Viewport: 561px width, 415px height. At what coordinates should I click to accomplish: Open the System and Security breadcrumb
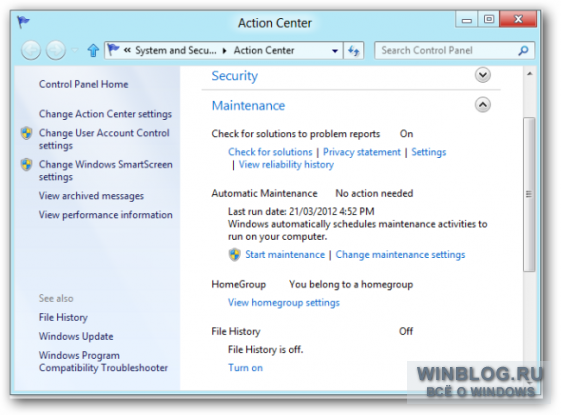click(176, 50)
